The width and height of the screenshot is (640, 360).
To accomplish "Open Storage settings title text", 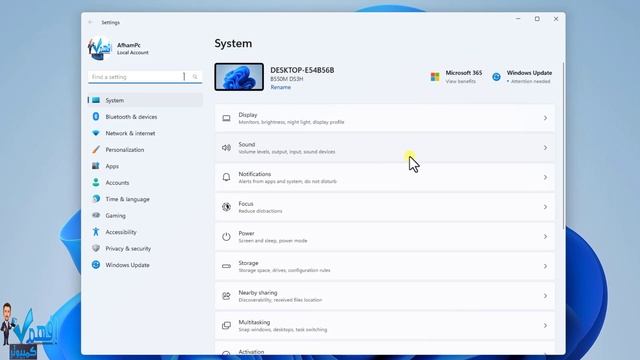I will point(248,263).
